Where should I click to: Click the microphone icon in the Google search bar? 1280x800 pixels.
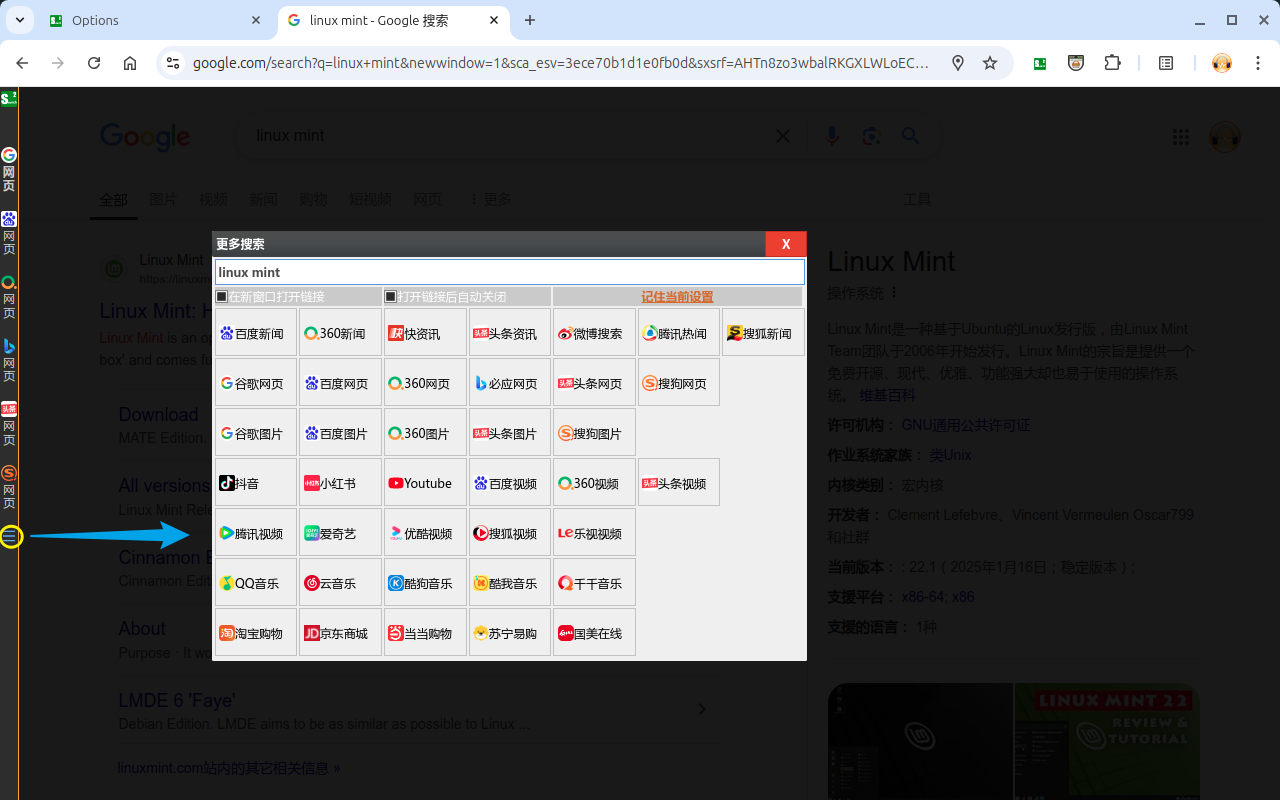click(832, 136)
